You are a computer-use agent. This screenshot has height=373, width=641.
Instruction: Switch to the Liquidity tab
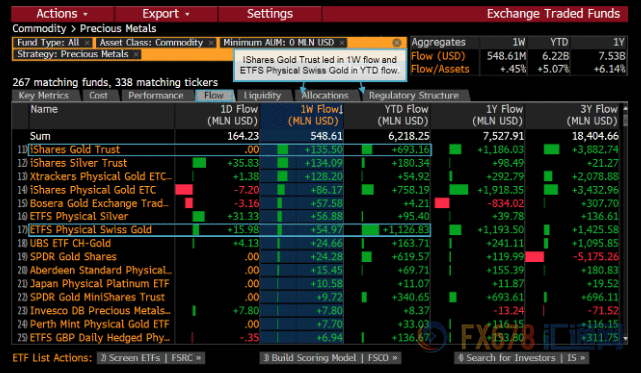(262, 96)
